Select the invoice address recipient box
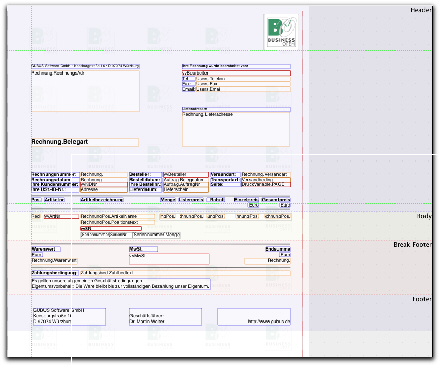The image size is (445, 369). (x=85, y=91)
